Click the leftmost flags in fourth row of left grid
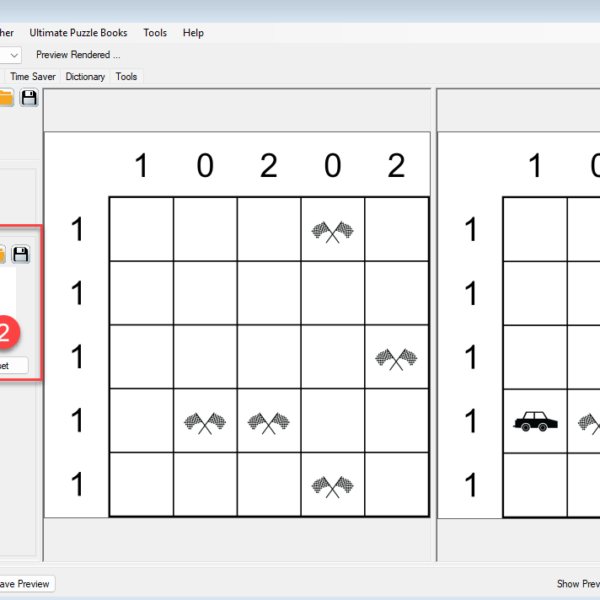Viewport: 600px width, 600px height. (x=205, y=422)
